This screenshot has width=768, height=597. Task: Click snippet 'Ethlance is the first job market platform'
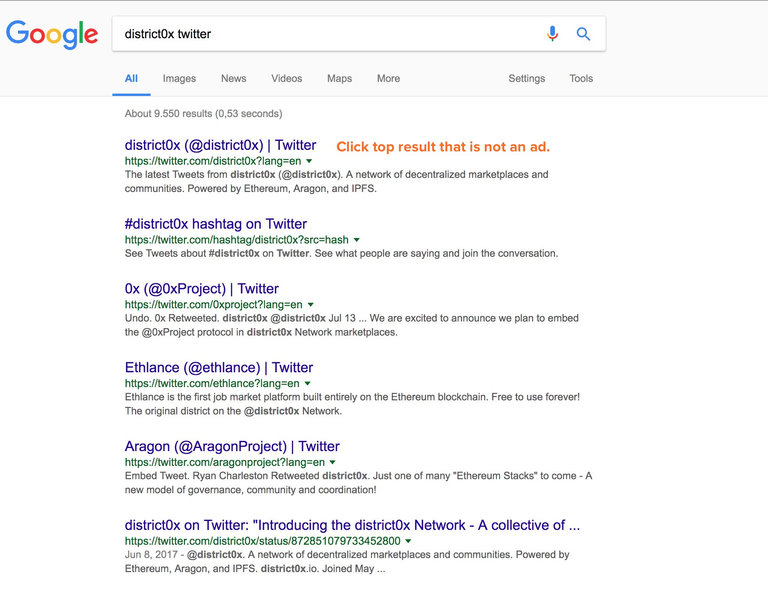click(352, 404)
